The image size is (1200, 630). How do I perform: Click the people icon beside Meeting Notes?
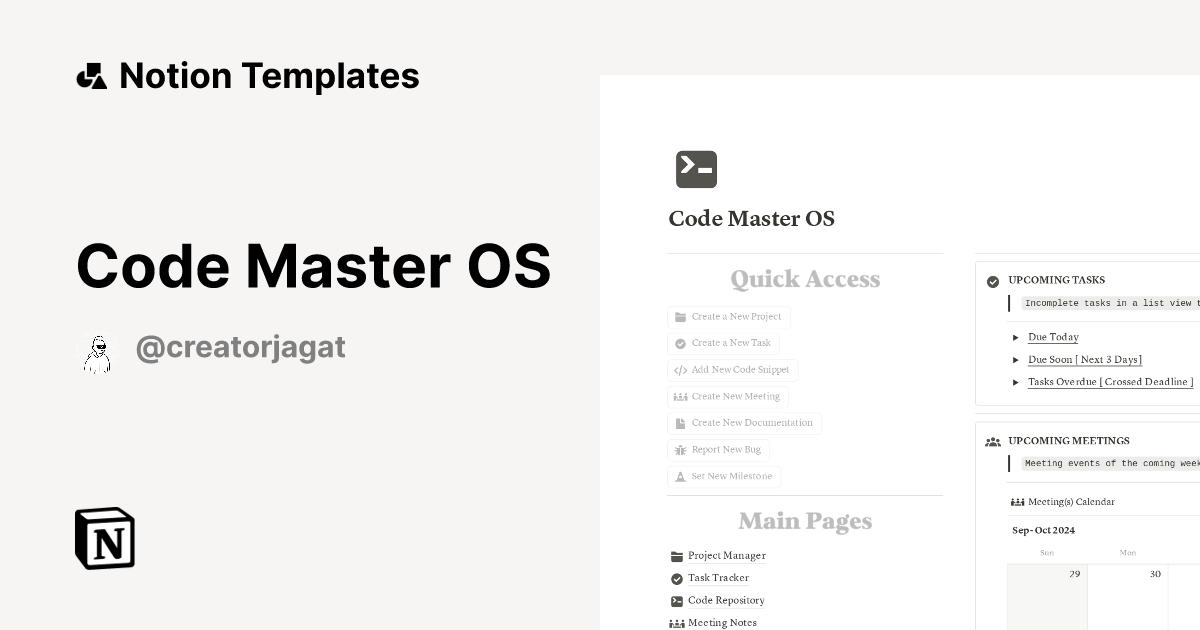[x=676, y=622]
